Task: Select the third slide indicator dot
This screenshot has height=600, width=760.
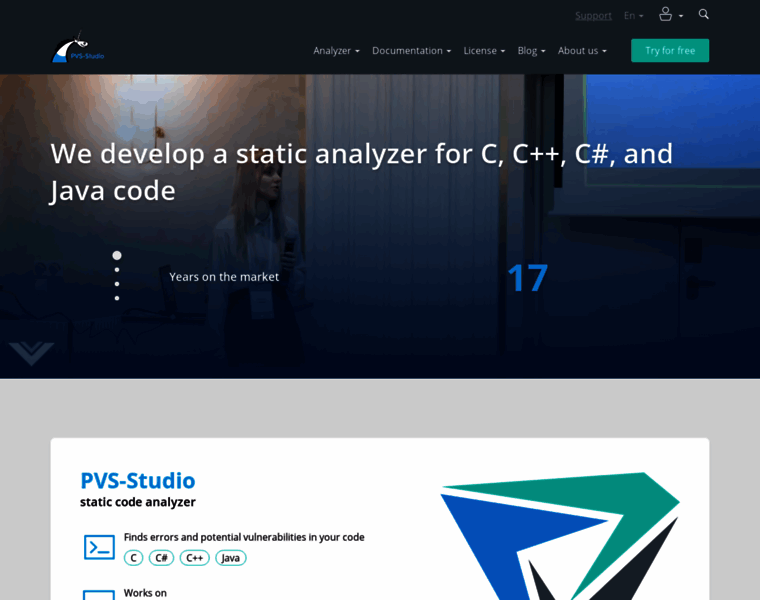Action: [x=117, y=284]
